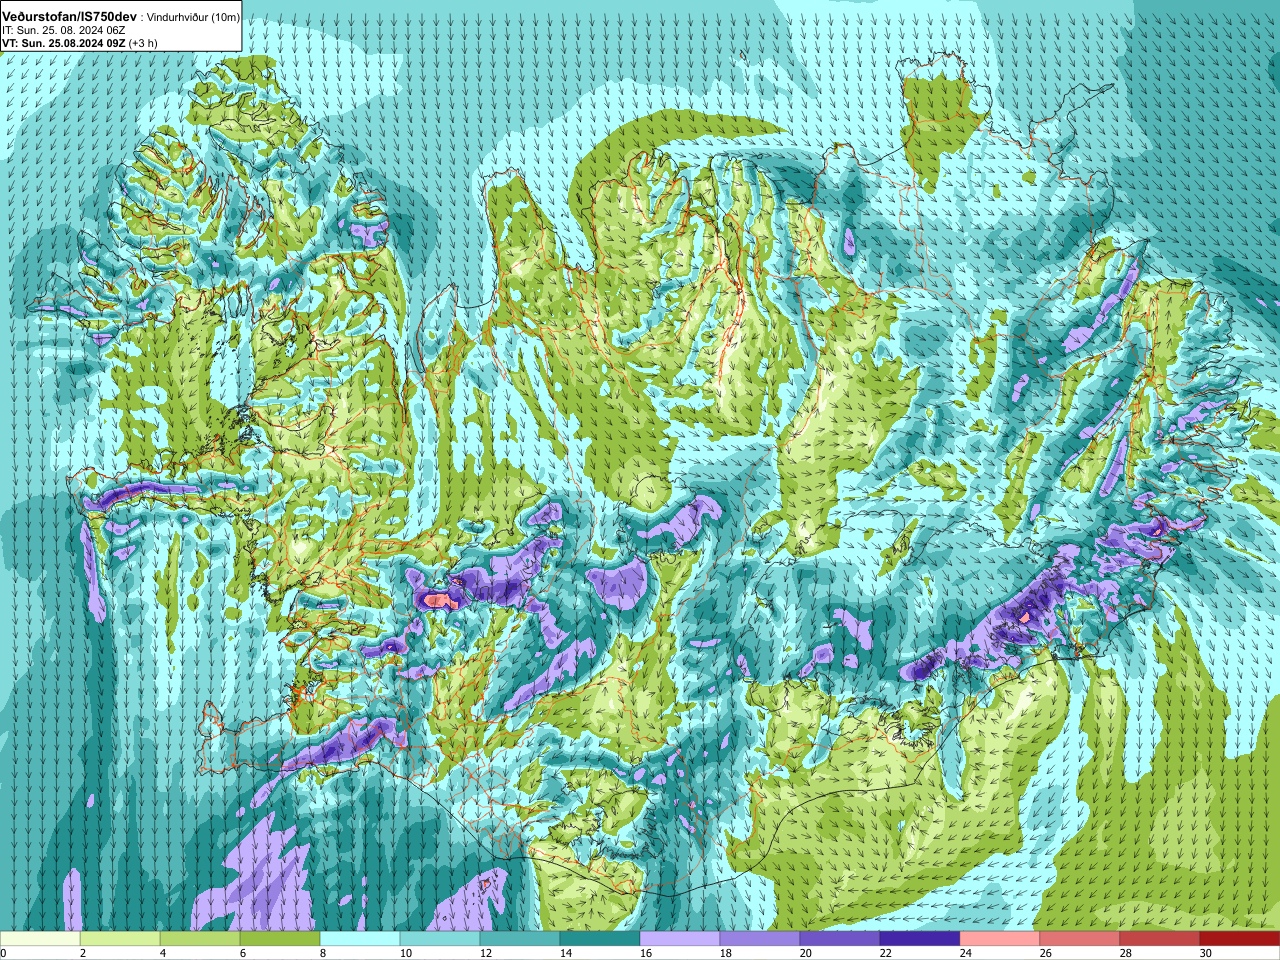
Task: Select the light yellow-green 2–4 legend swatch
Action: (x=120, y=939)
